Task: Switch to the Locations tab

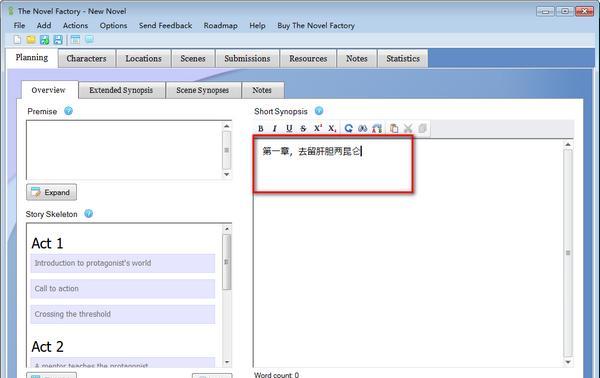Action: (x=143, y=59)
